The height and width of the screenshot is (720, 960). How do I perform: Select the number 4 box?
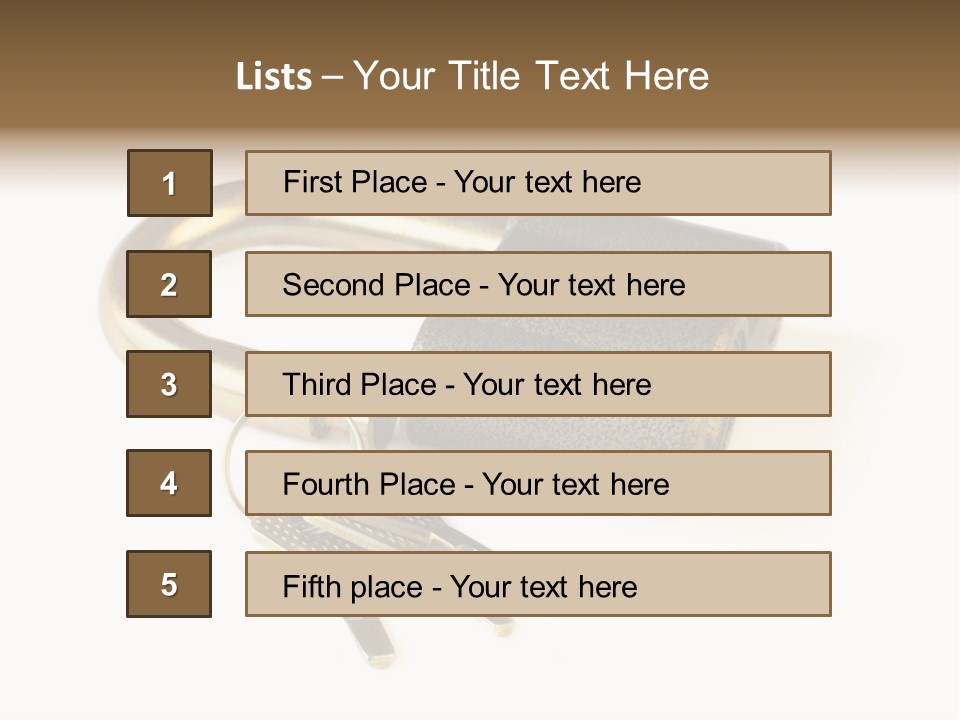pos(169,483)
